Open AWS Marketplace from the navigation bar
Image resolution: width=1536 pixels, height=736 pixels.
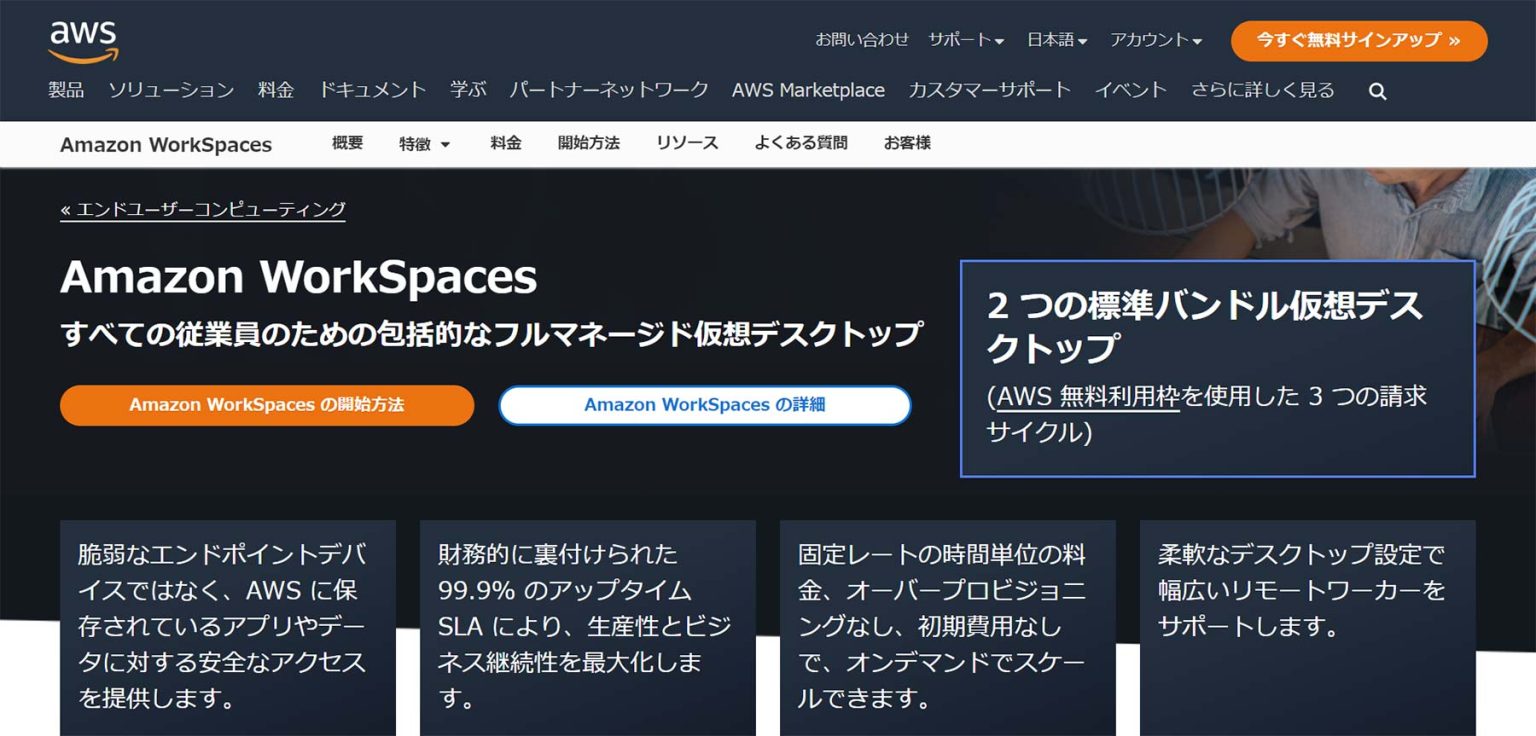click(x=809, y=89)
